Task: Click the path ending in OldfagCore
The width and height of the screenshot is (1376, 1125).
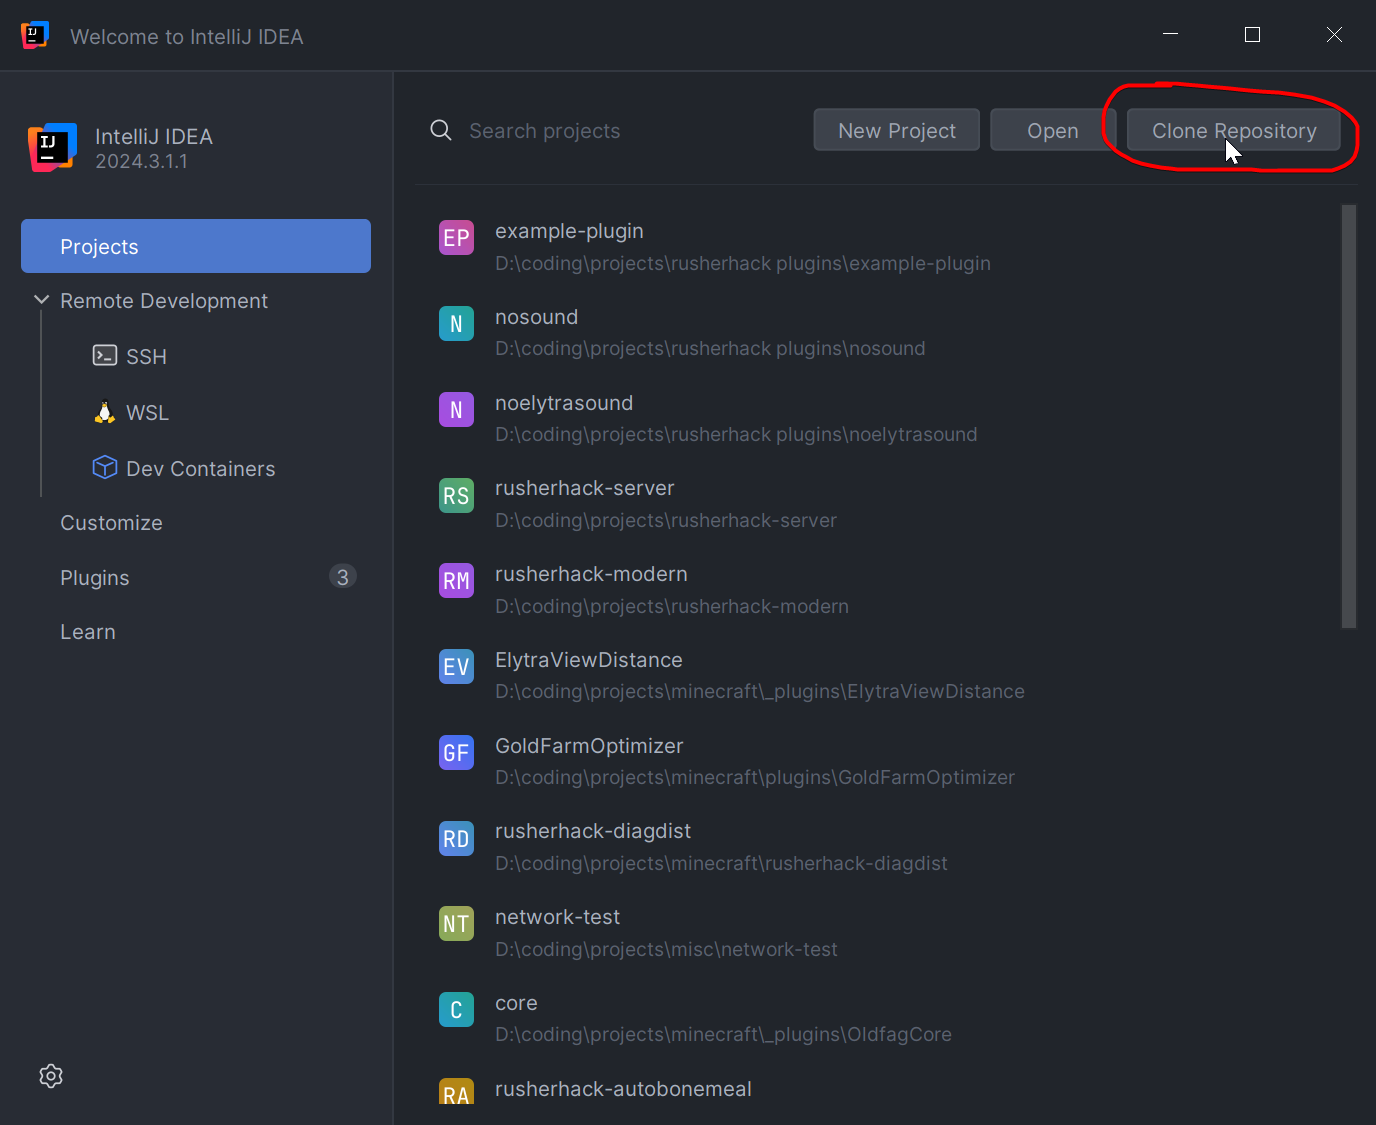Action: point(723,1034)
